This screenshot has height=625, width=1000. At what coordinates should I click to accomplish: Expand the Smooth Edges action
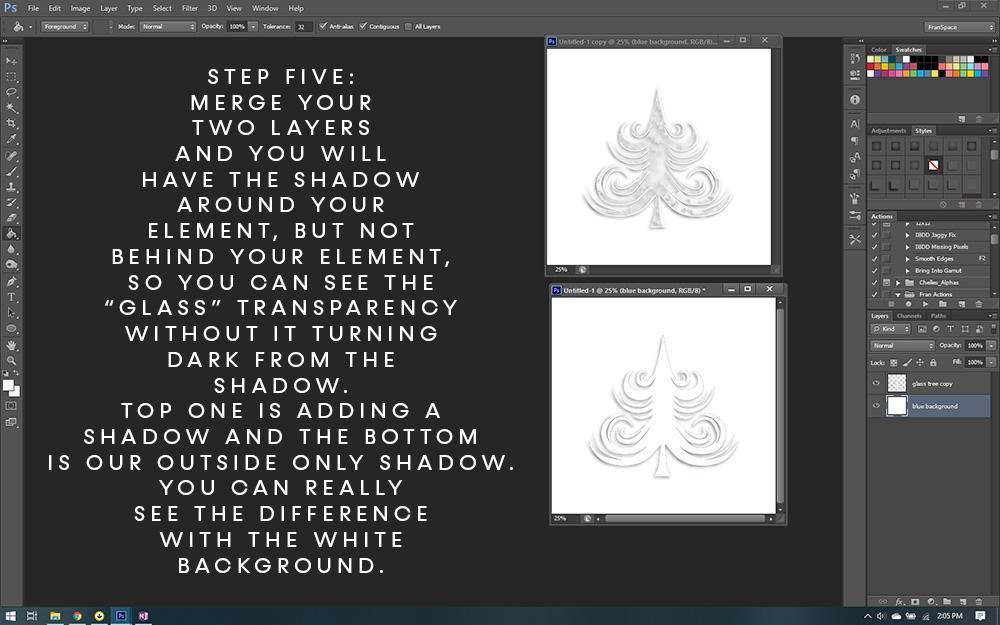[x=908, y=259]
